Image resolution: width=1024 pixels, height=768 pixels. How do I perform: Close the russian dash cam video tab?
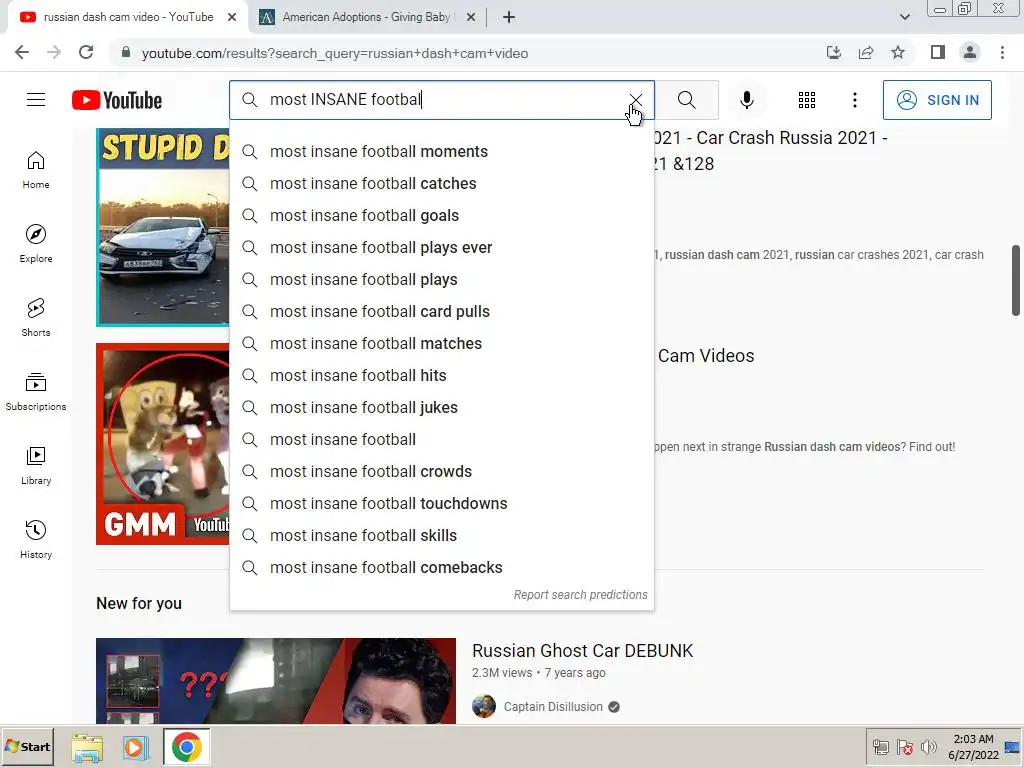(232, 17)
